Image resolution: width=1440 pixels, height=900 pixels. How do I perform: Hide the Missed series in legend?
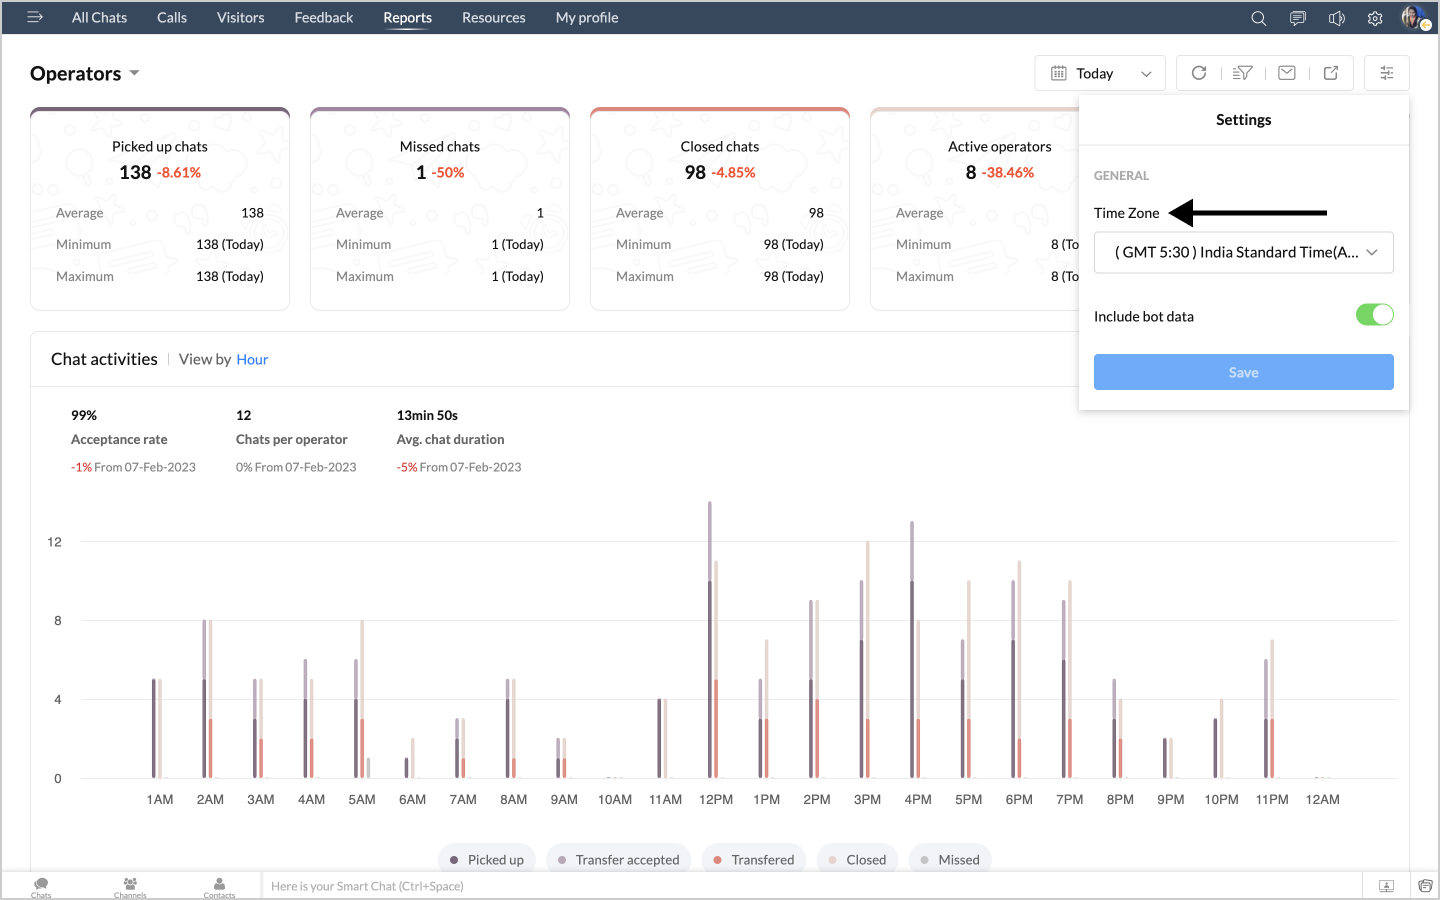tap(949, 860)
